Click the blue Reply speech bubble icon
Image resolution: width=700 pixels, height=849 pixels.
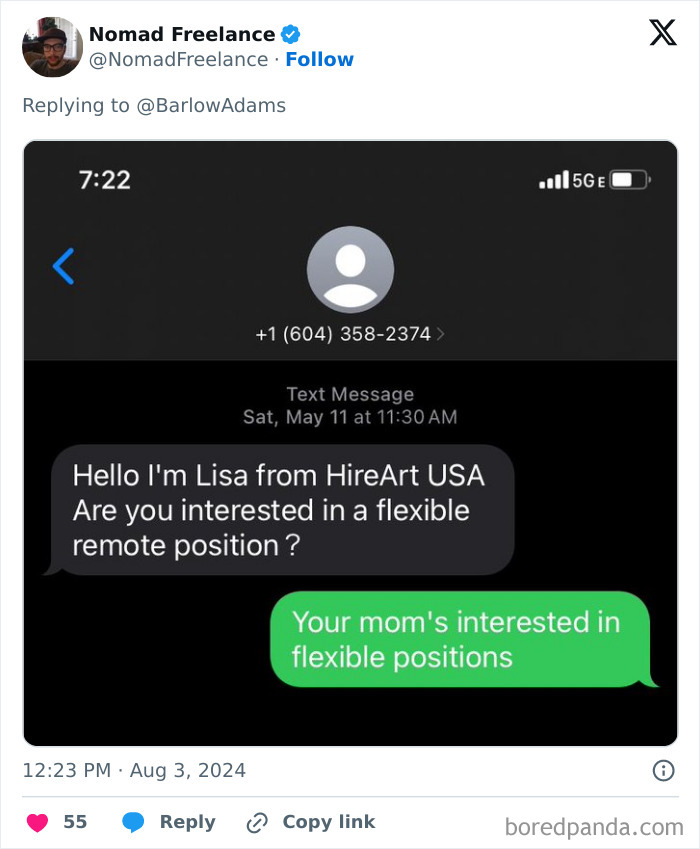pos(134,822)
